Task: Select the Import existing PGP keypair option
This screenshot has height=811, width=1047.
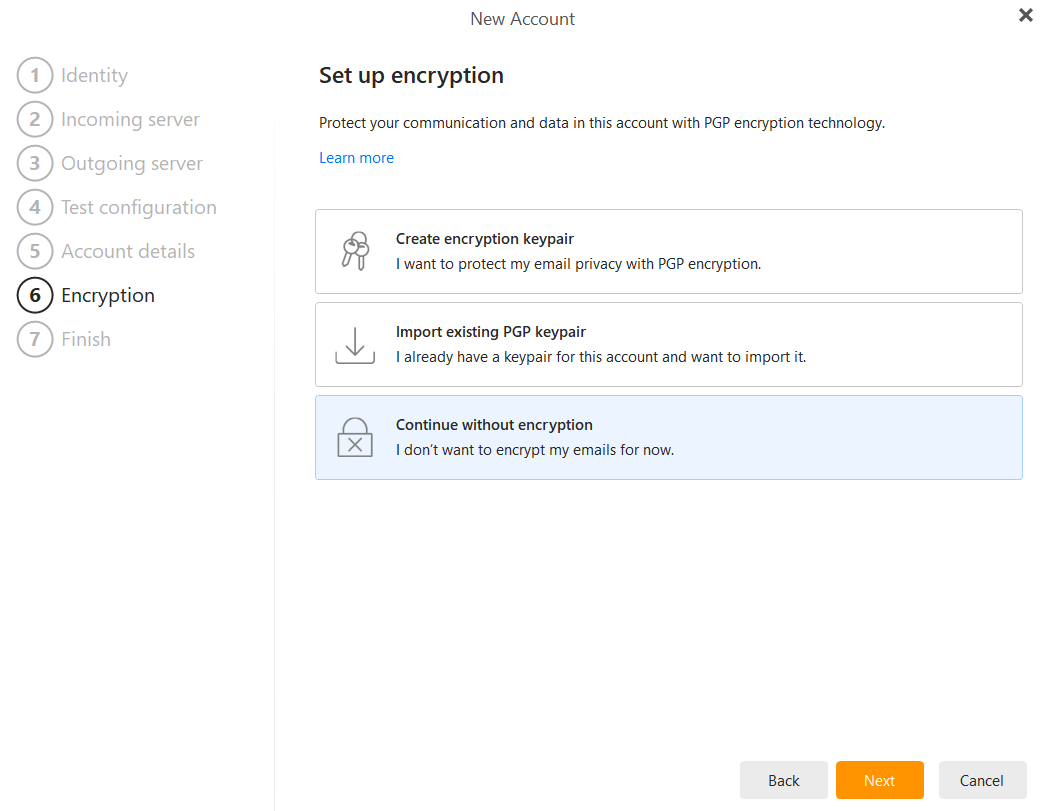Action: pyautogui.click(x=668, y=343)
